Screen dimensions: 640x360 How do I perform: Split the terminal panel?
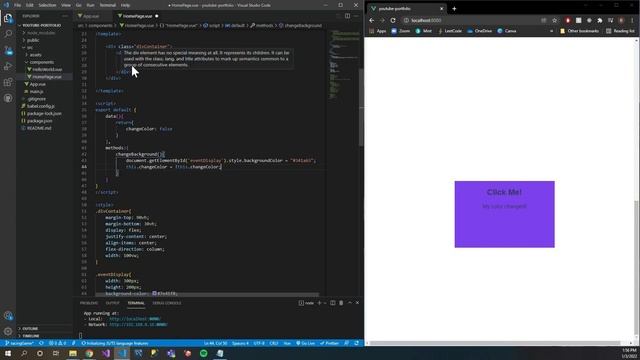point(333,303)
